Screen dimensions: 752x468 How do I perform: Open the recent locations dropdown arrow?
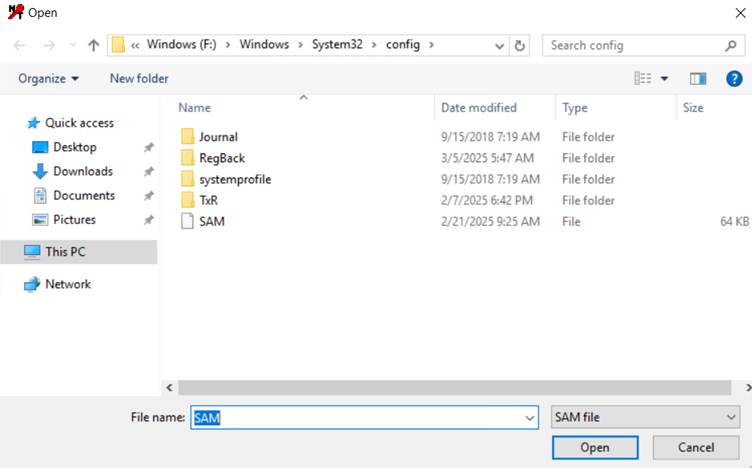click(x=72, y=46)
